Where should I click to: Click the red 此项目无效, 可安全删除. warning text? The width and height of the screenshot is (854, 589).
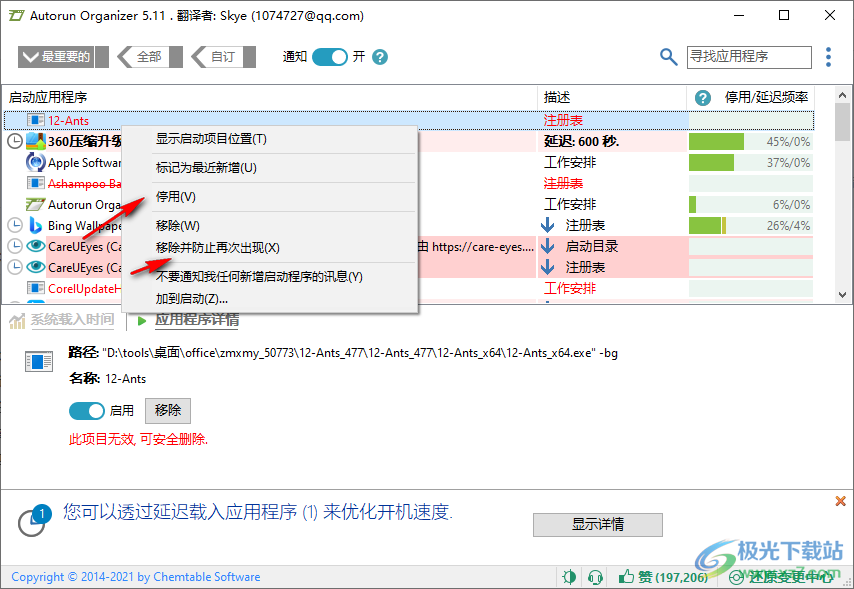click(138, 439)
